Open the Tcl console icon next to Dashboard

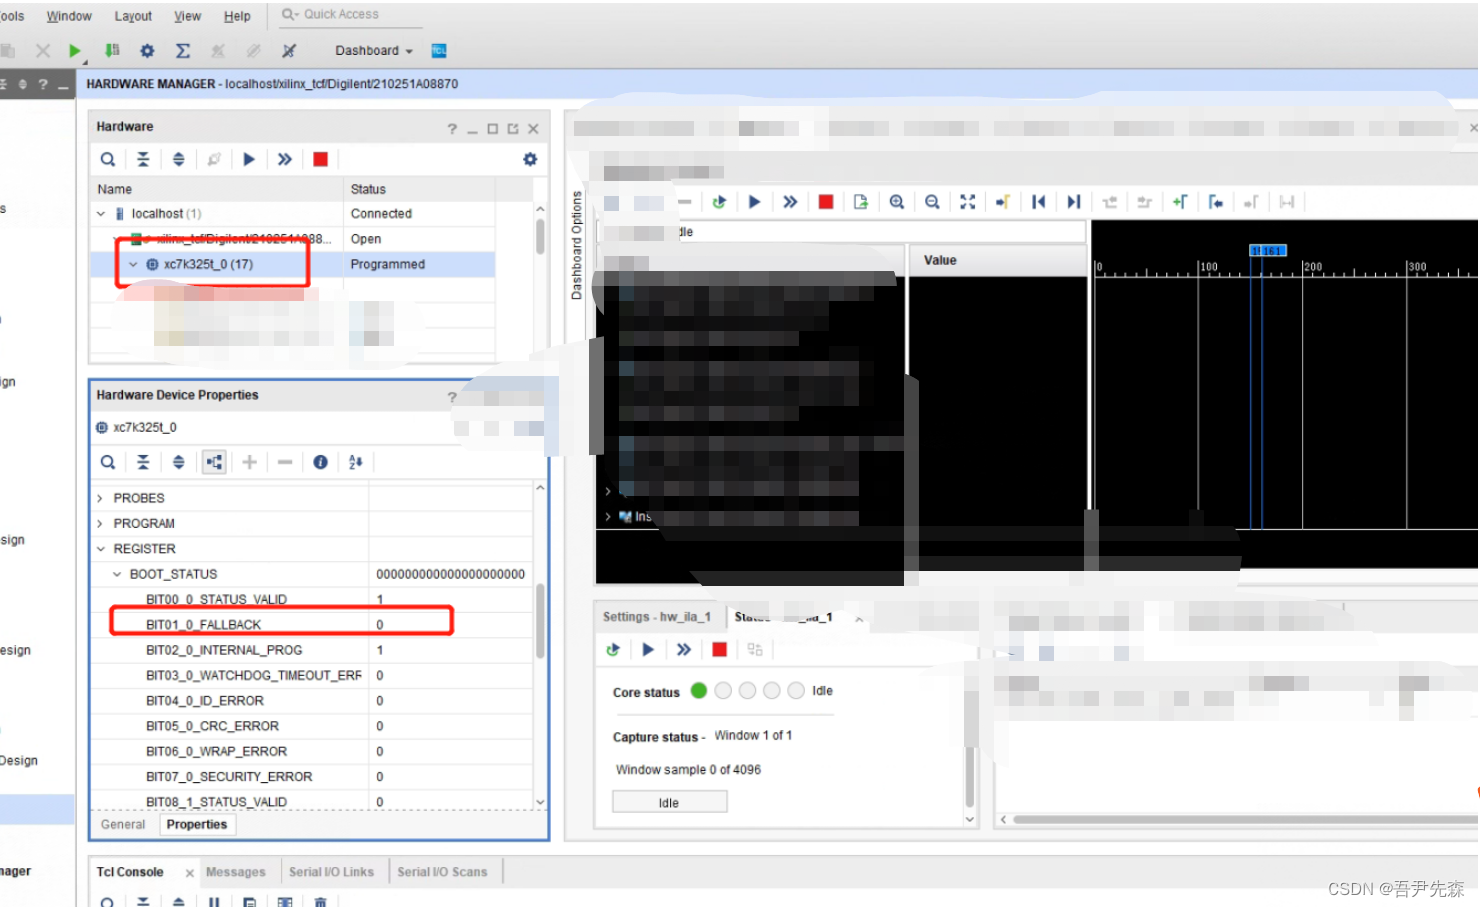click(x=438, y=50)
